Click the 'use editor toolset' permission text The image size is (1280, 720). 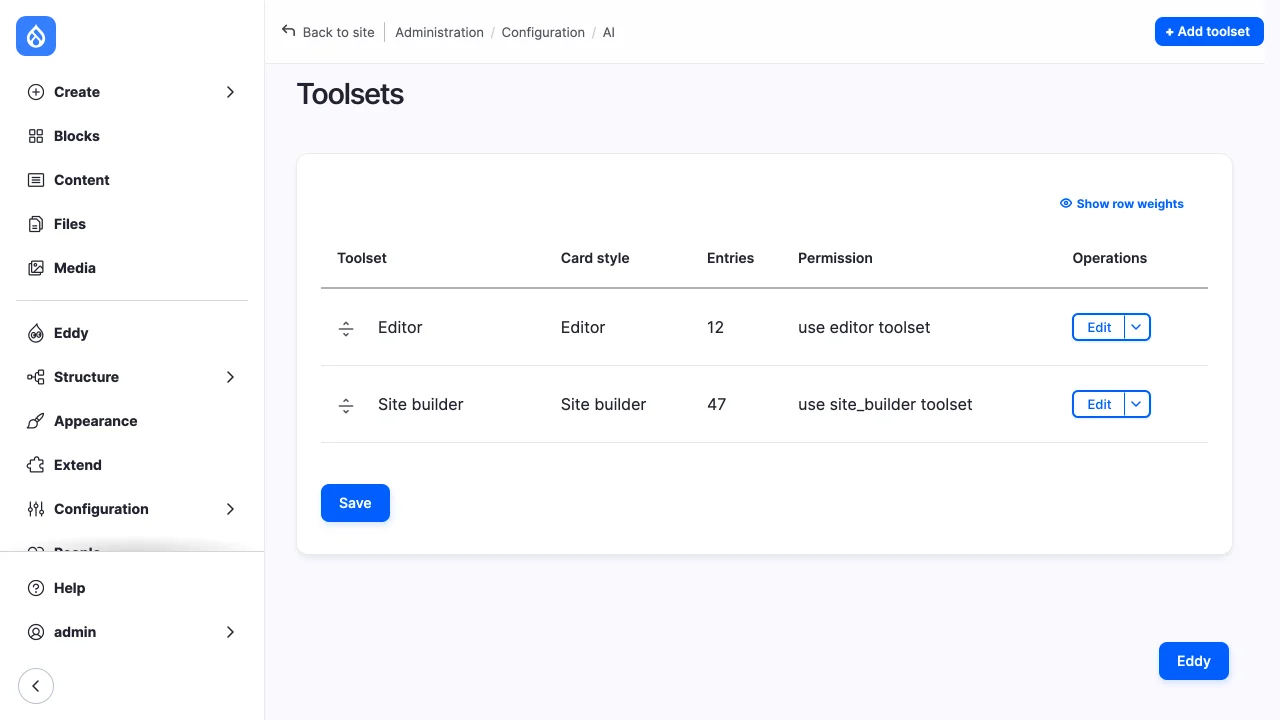click(864, 327)
